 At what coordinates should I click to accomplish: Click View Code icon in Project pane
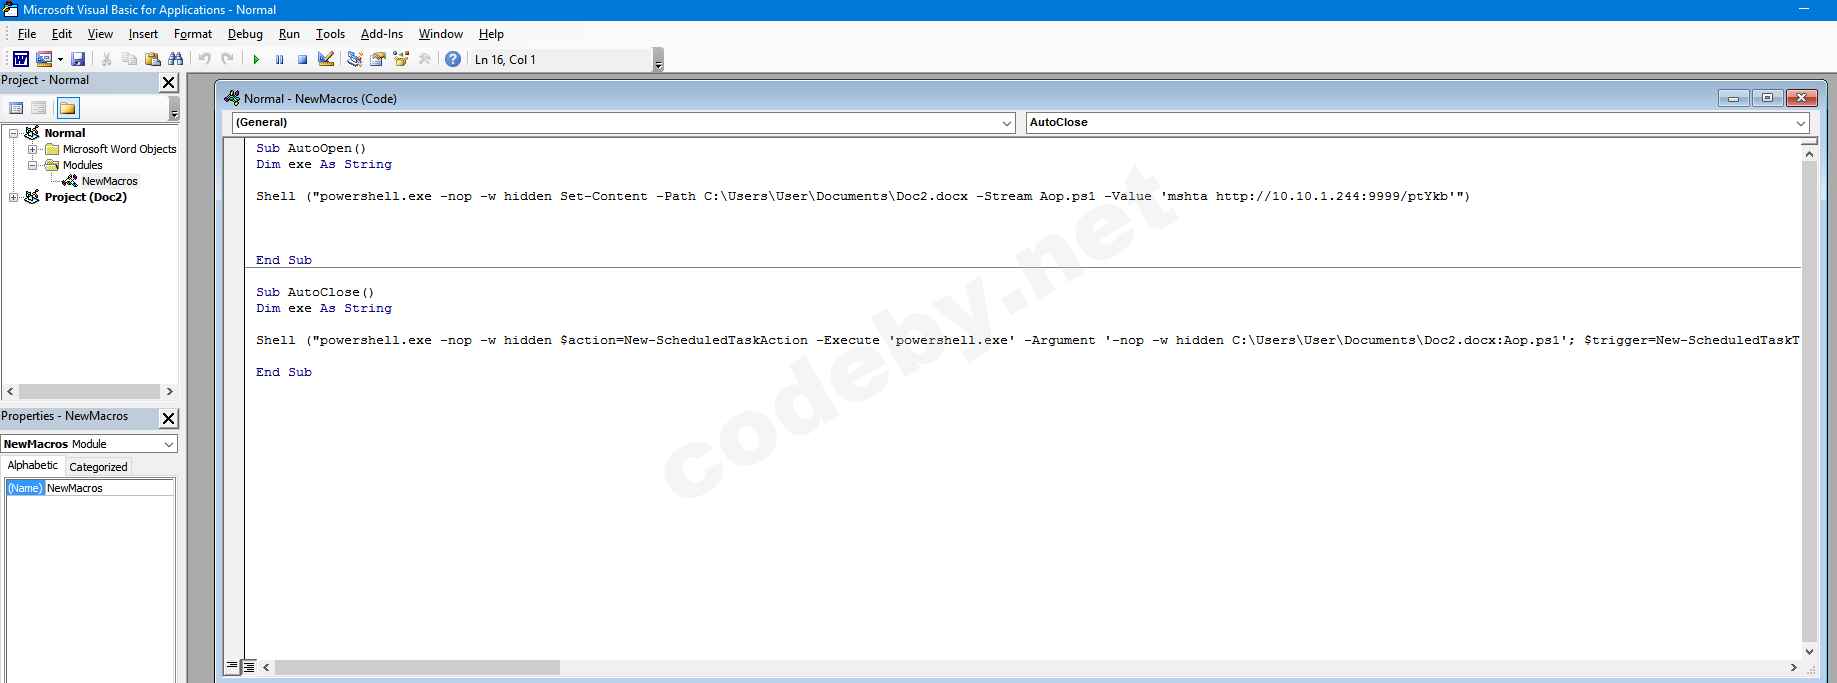coord(16,108)
